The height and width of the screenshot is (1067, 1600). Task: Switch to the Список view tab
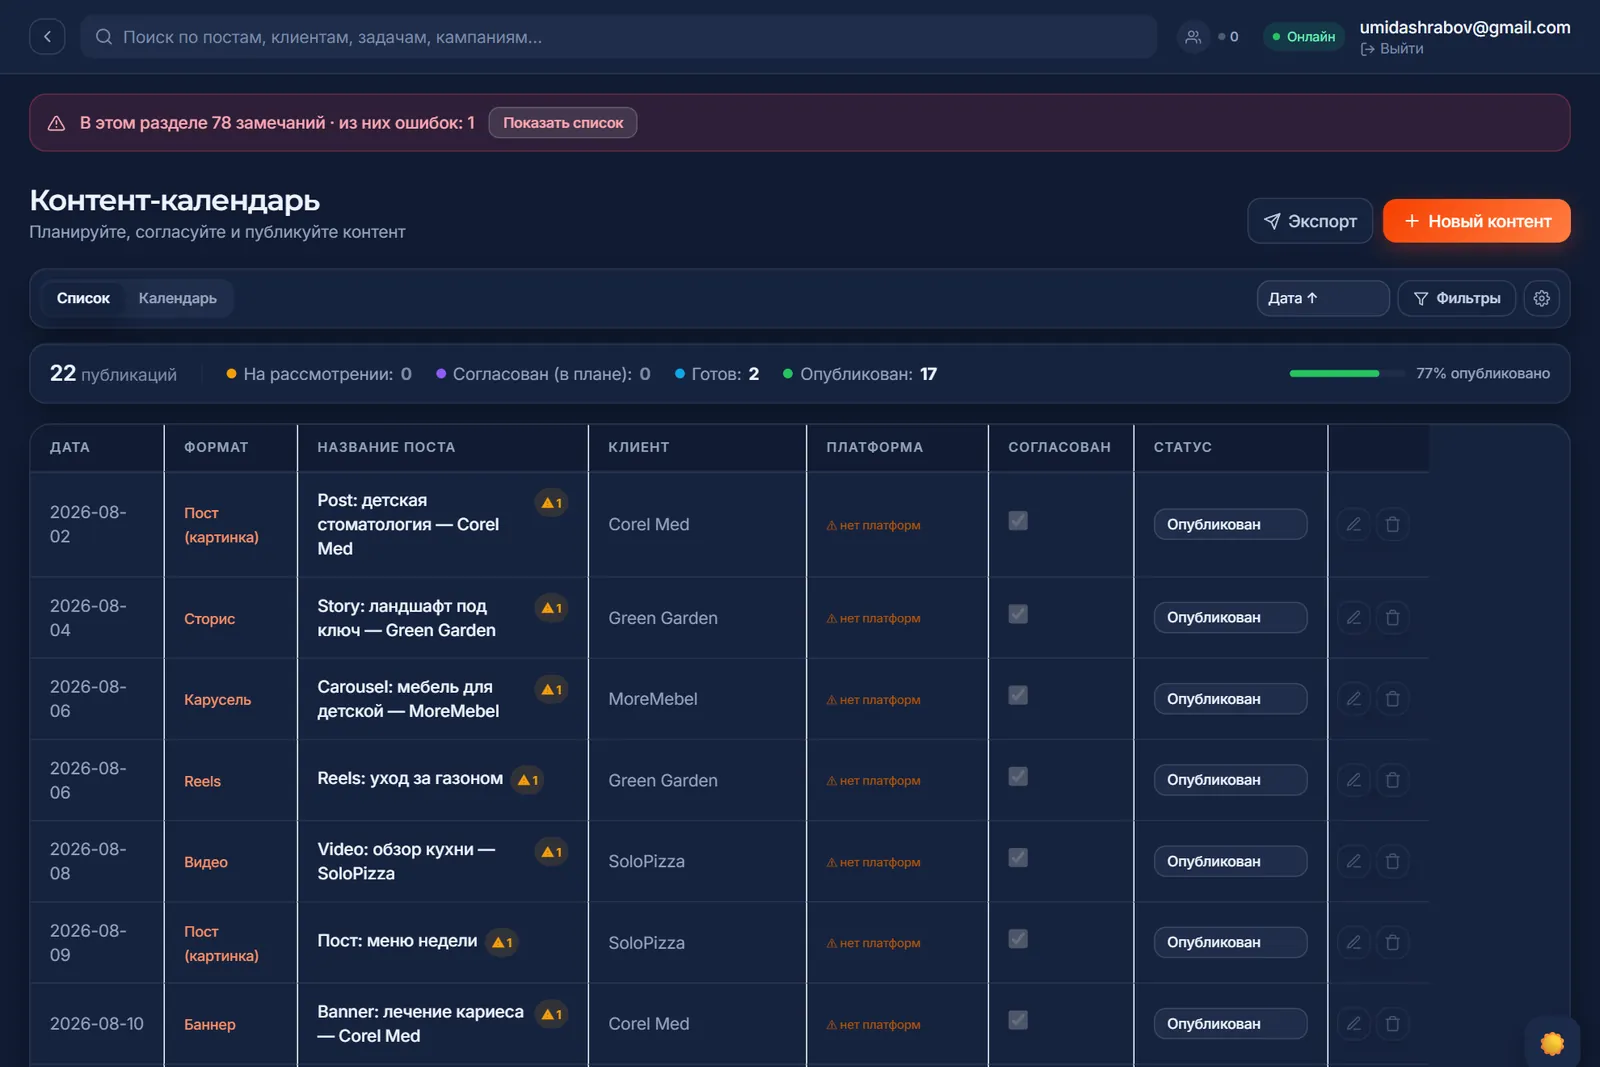[x=83, y=298]
